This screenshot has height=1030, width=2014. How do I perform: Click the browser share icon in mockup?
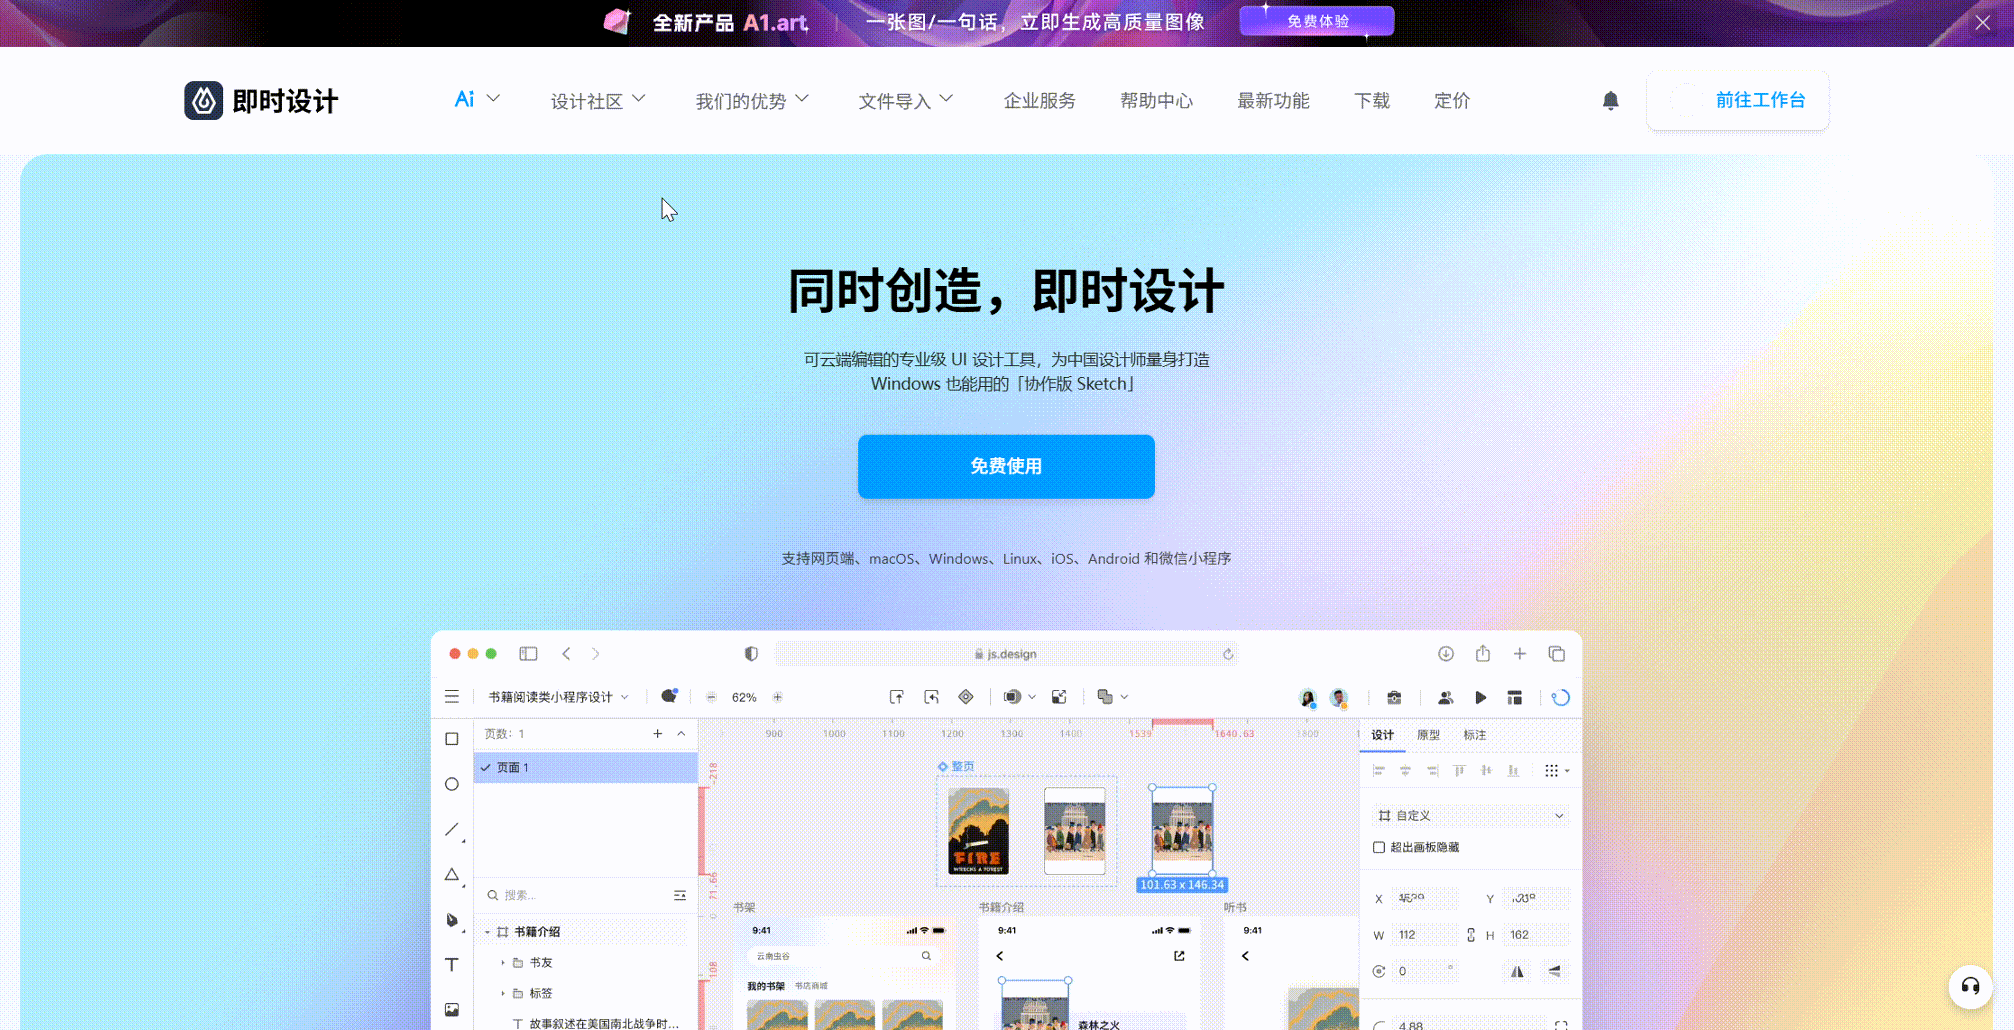click(1483, 653)
